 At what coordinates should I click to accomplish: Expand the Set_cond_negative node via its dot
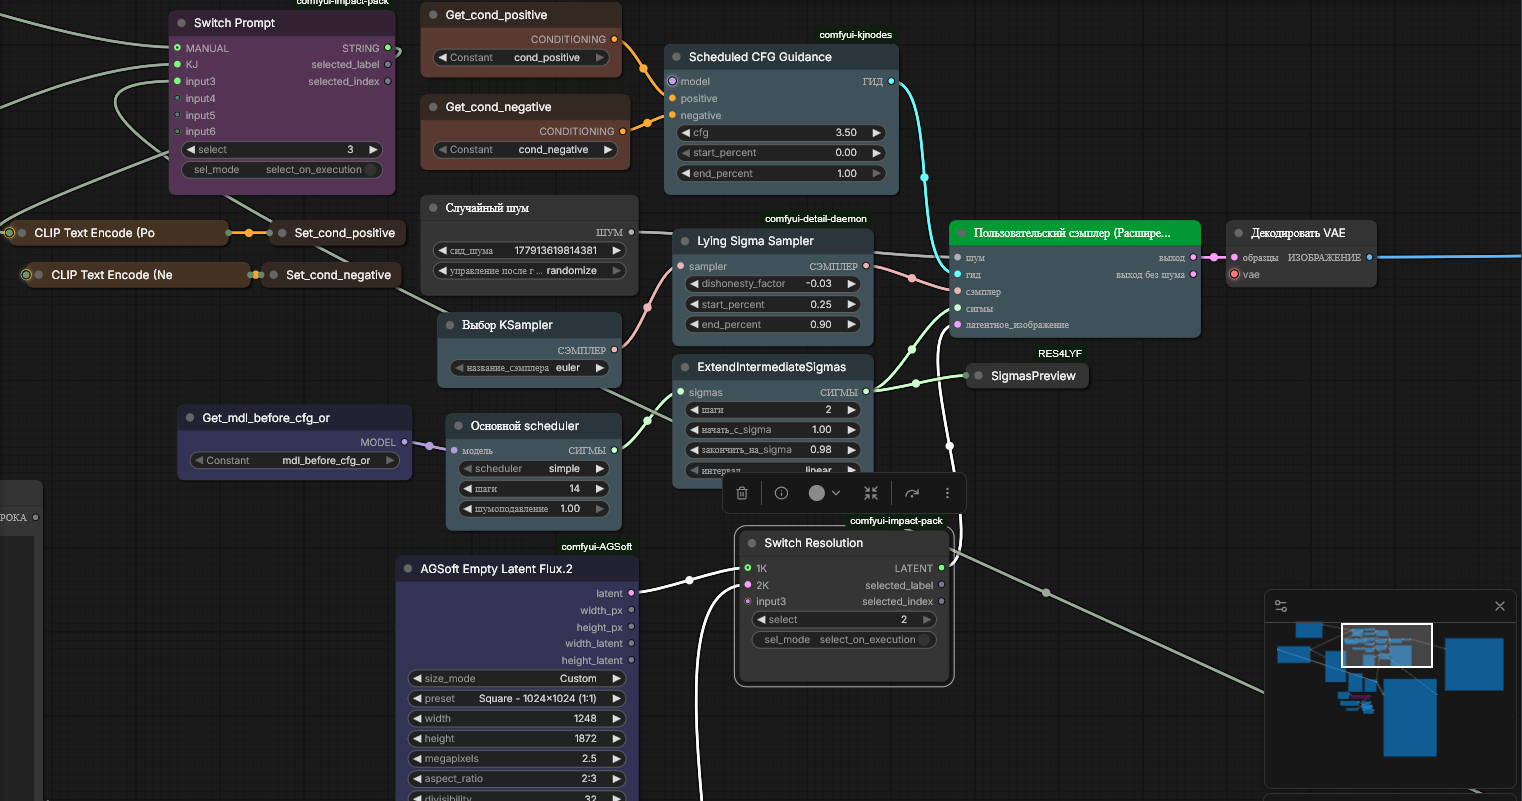[x=273, y=275]
